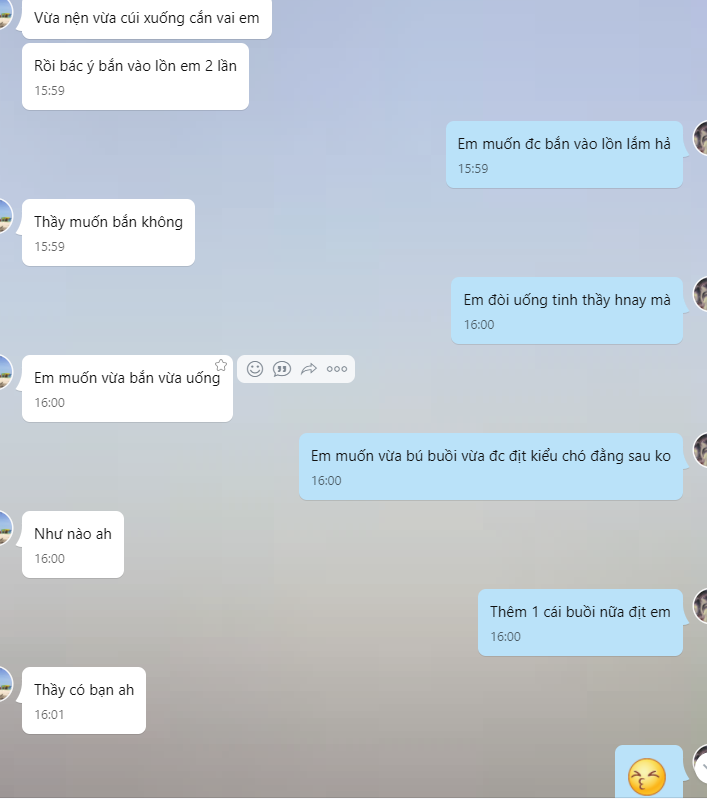Open sender avatar beside "Thầy có bạn ah"

point(5,684)
